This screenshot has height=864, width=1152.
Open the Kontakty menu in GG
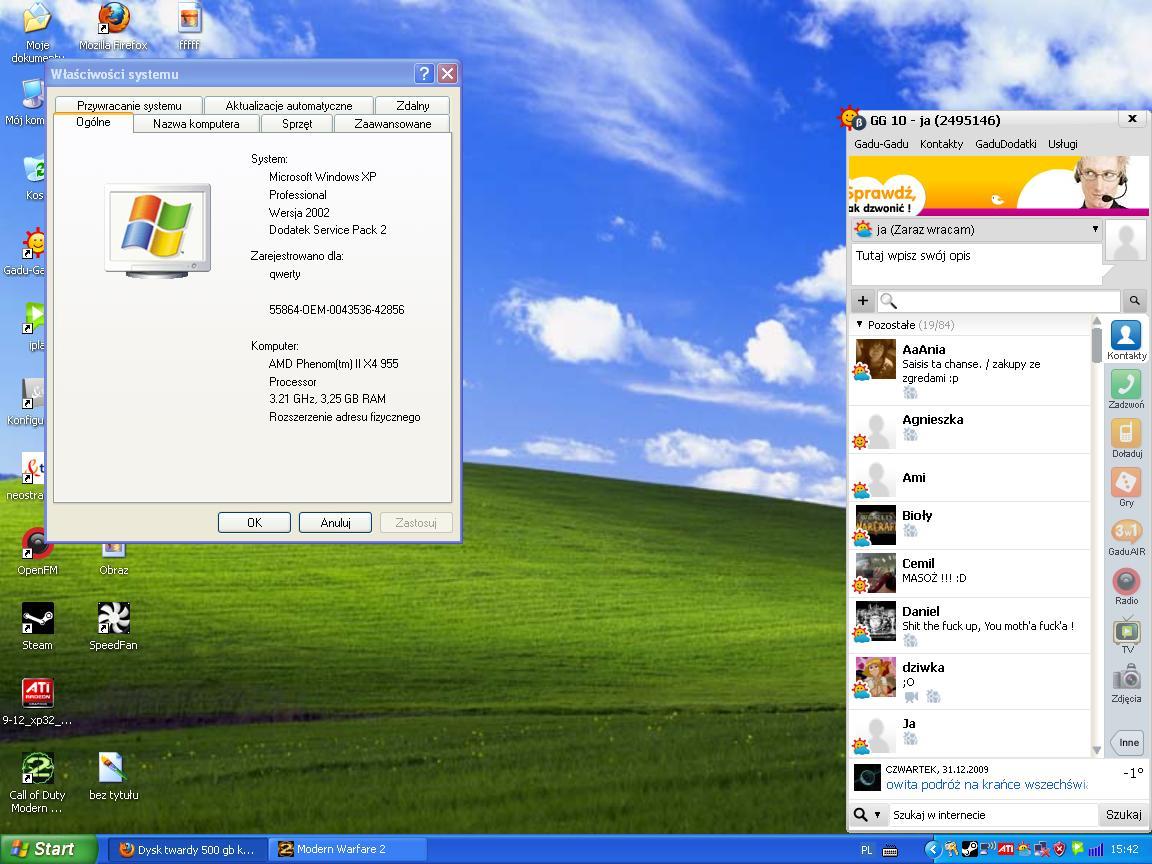941,144
